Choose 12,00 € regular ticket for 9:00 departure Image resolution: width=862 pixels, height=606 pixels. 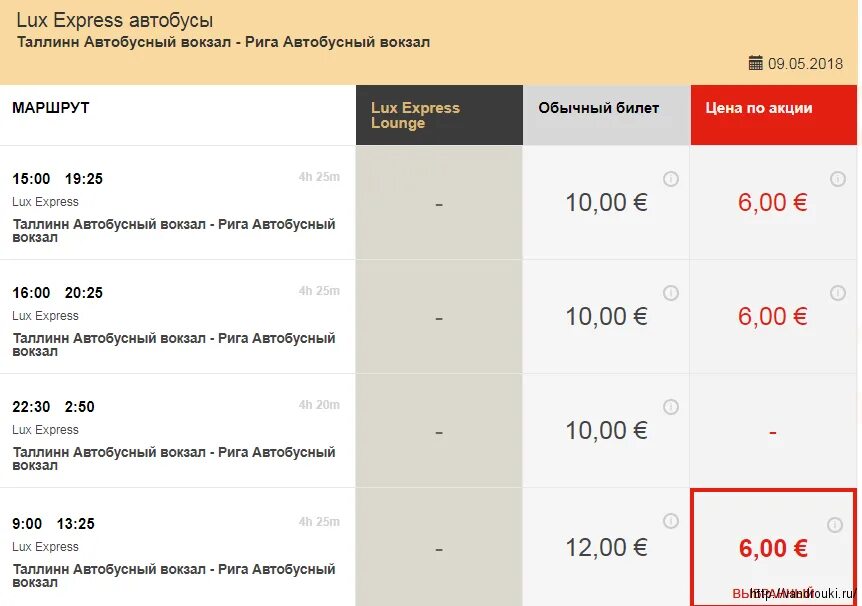[607, 547]
